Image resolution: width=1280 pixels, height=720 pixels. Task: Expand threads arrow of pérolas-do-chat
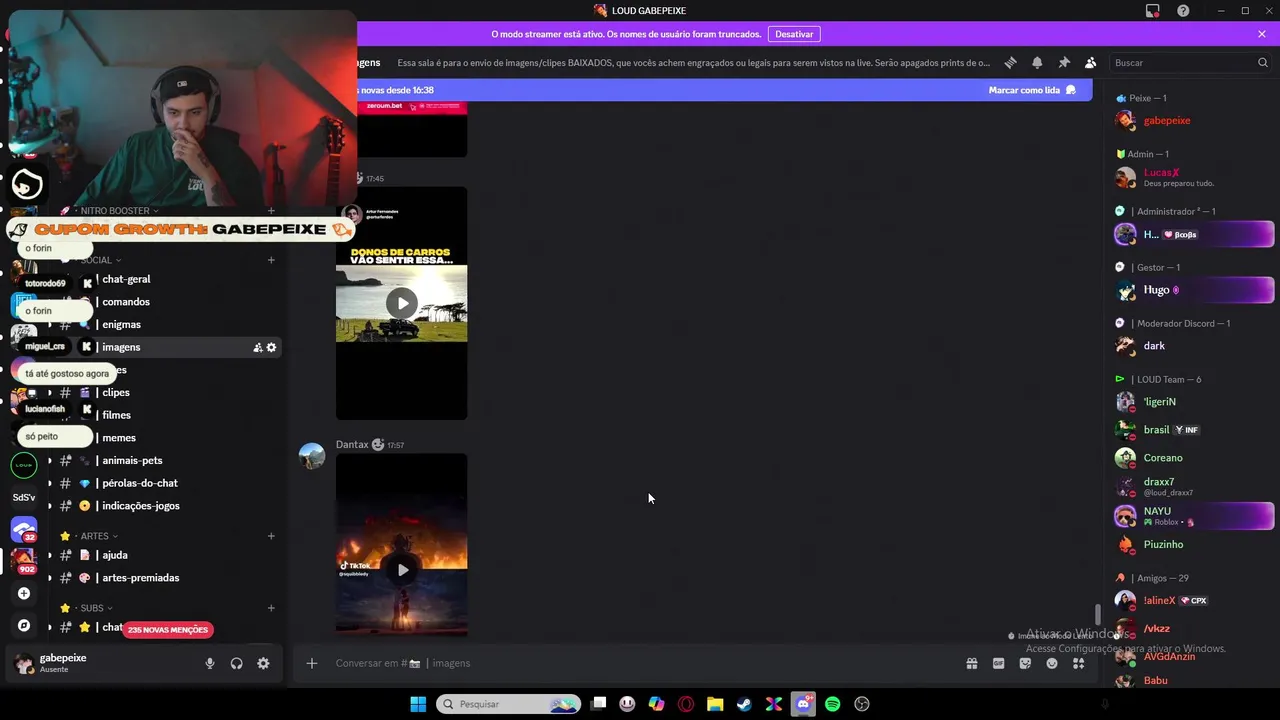point(50,483)
